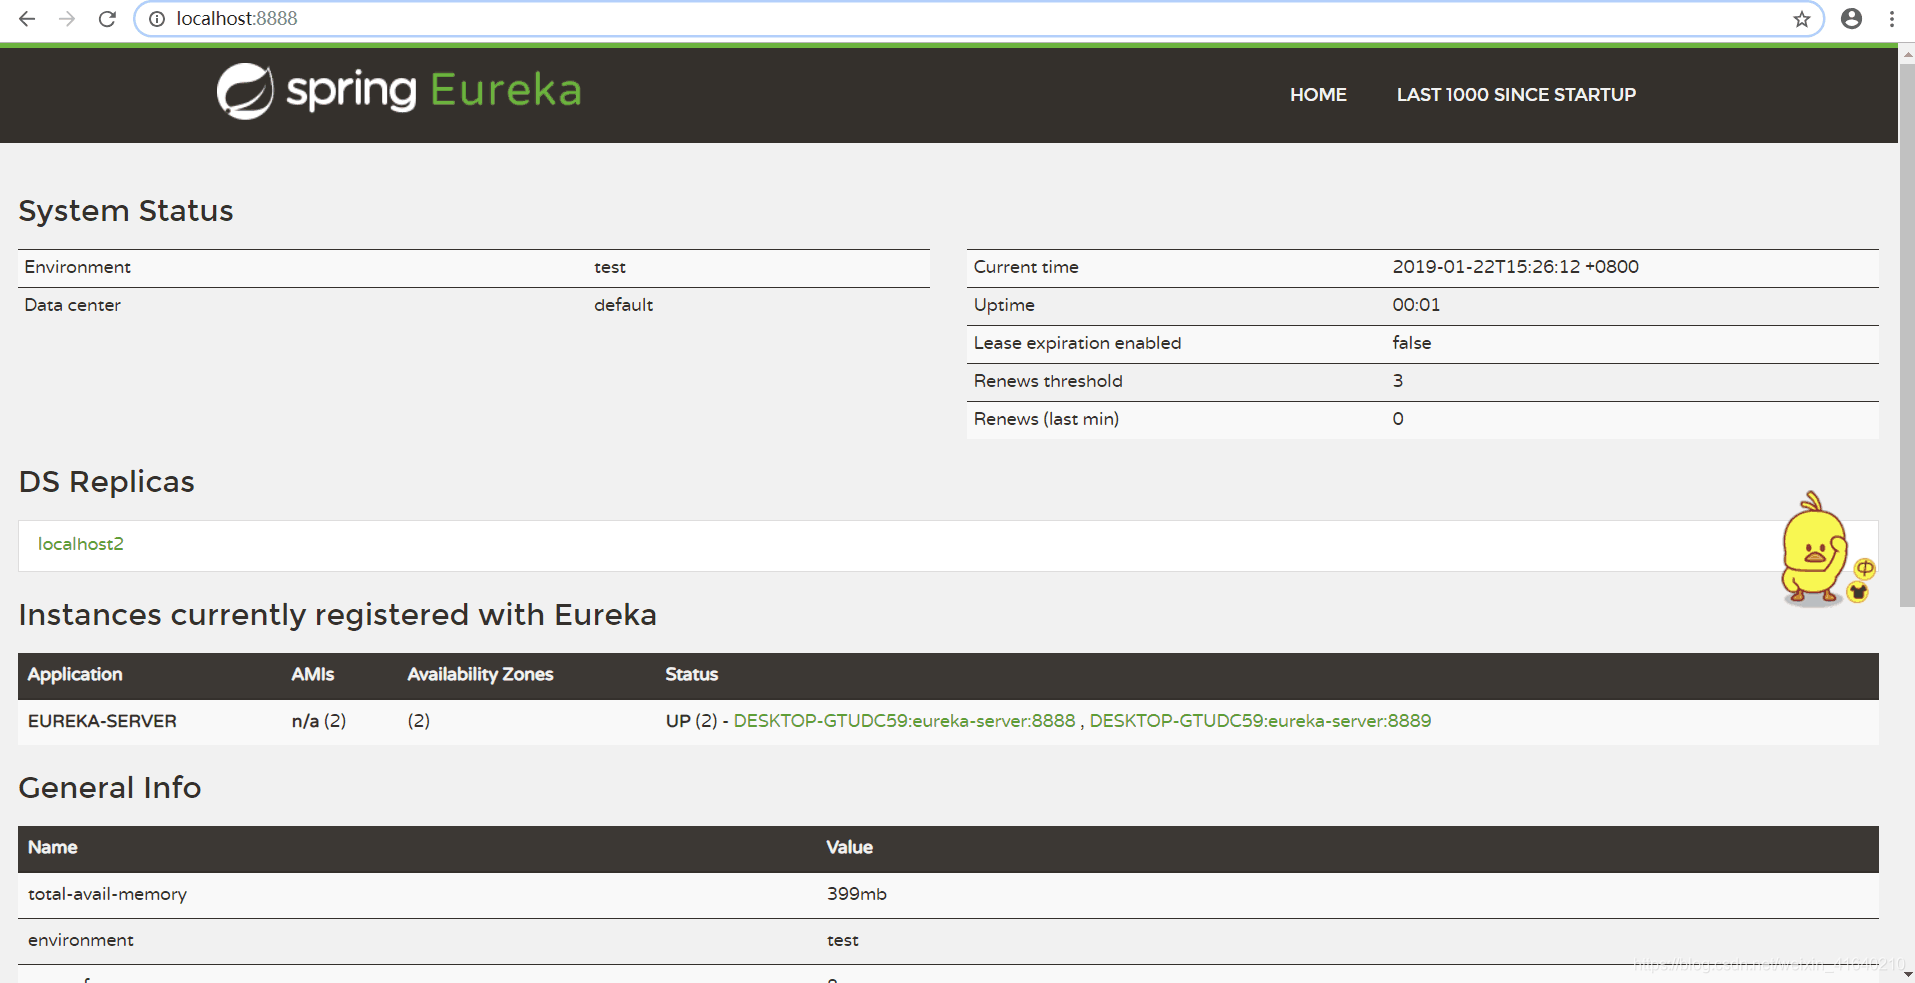Select the Uptime value 00:01
This screenshot has width=1915, height=983.
click(1416, 305)
